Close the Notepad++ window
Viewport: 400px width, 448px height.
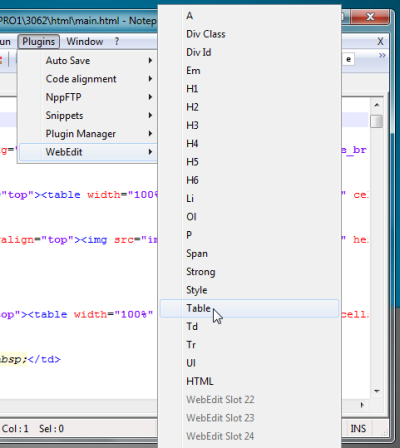(370, 17)
